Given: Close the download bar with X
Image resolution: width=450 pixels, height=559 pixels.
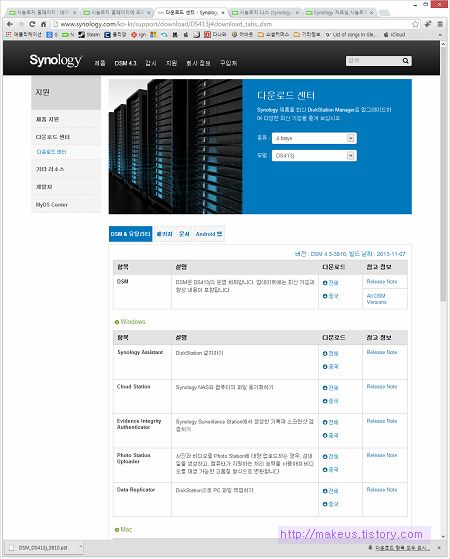Looking at the screenshot, I should click(439, 548).
